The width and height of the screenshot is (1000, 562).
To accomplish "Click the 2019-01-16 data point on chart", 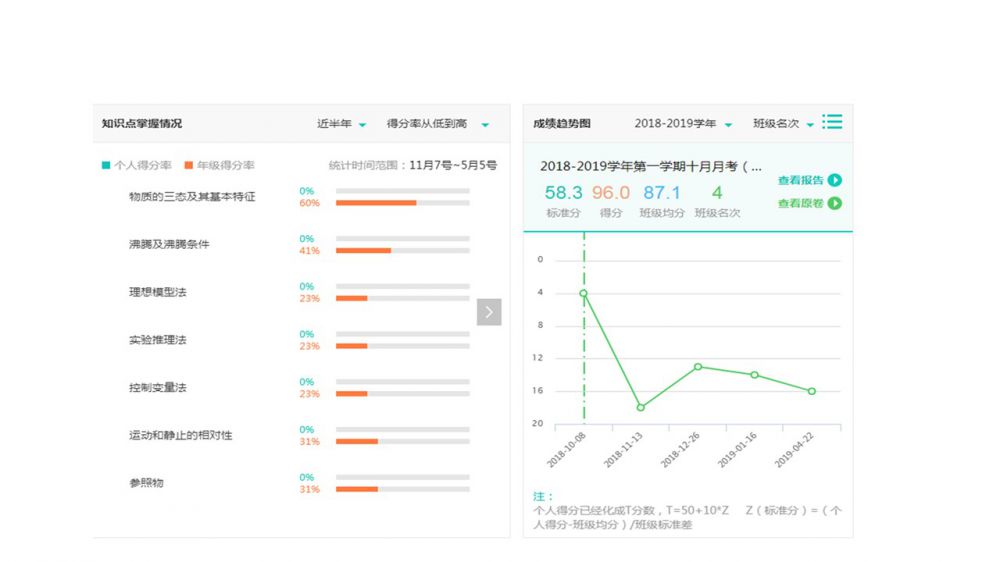I will tap(755, 375).
